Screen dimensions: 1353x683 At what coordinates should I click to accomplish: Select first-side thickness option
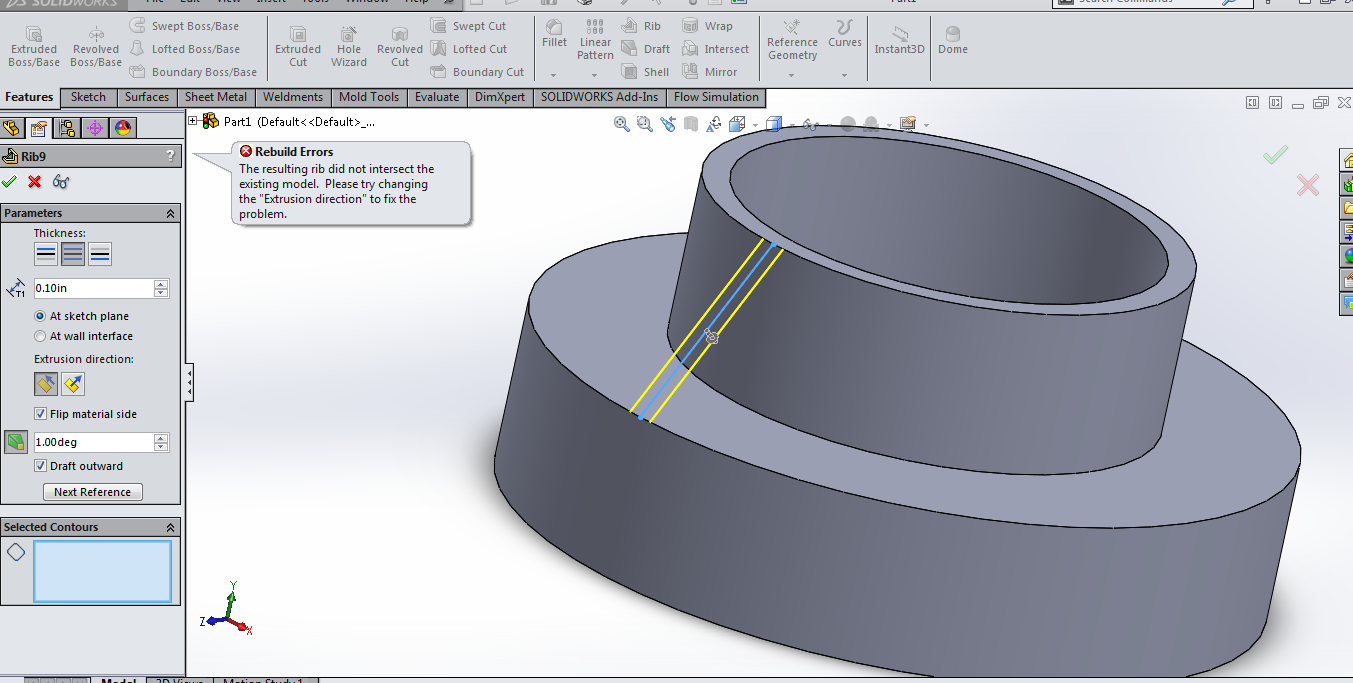[x=46, y=254]
